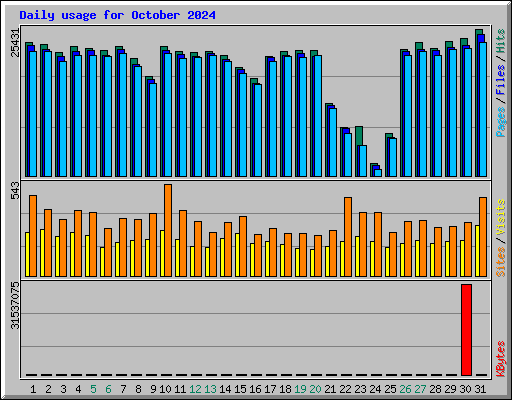Click the y-axis value 543
Image resolution: width=512 pixels, height=400 pixels.
(15, 190)
